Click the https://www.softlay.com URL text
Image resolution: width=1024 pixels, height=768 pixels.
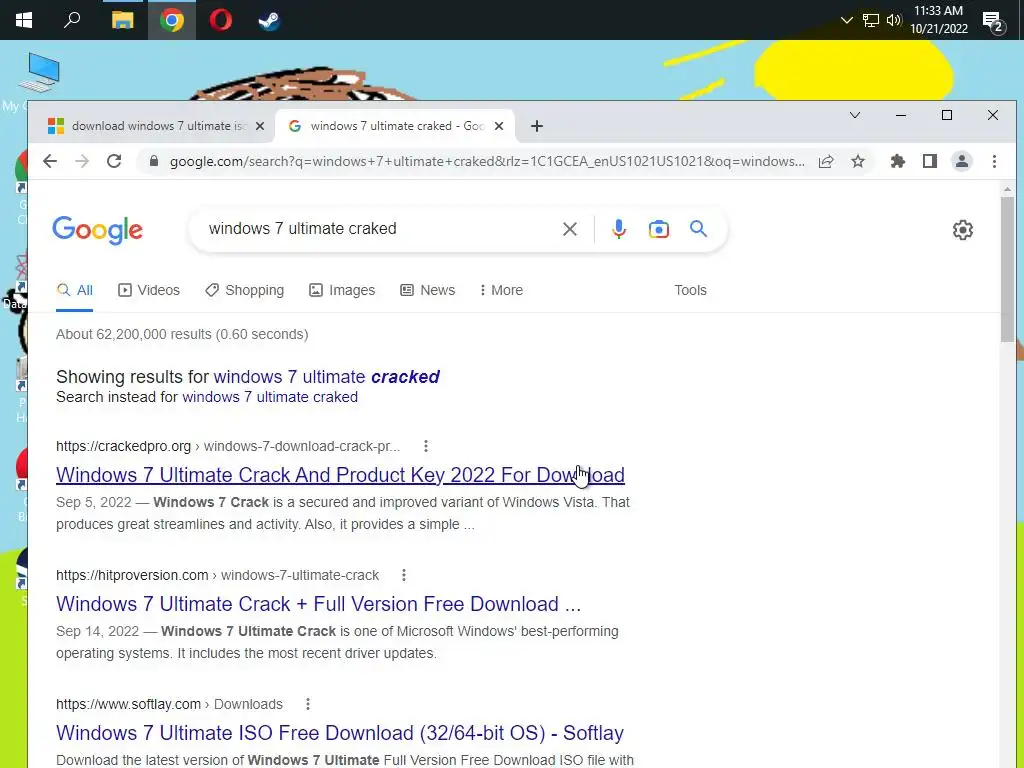pos(129,704)
